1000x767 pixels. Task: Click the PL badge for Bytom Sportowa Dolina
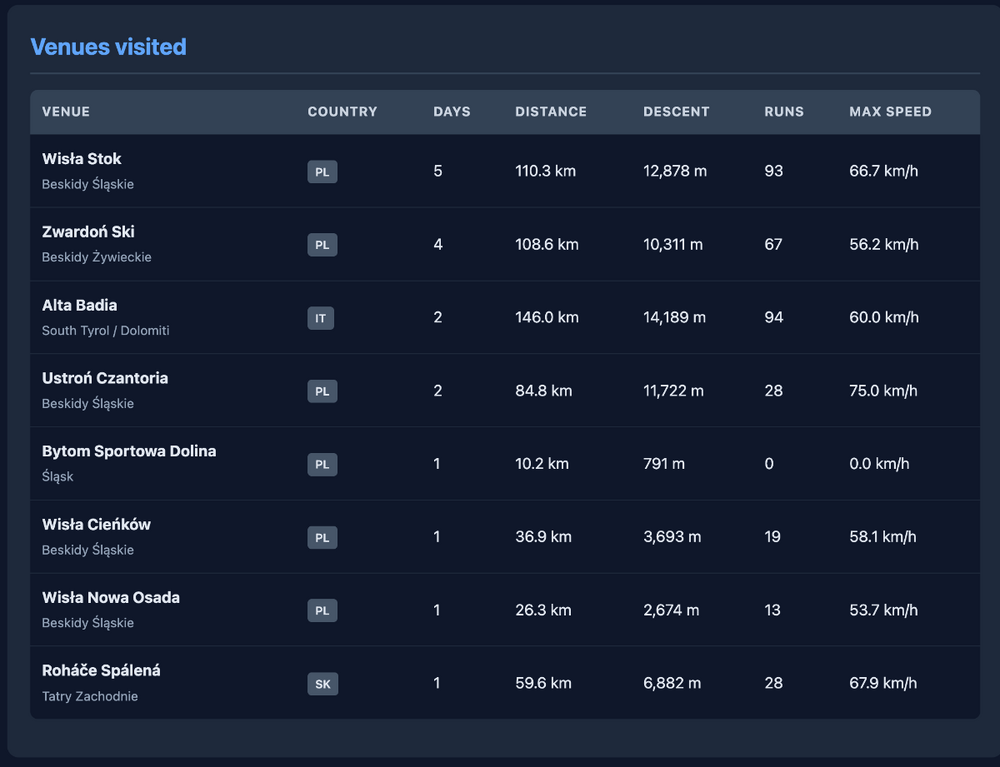point(322,464)
